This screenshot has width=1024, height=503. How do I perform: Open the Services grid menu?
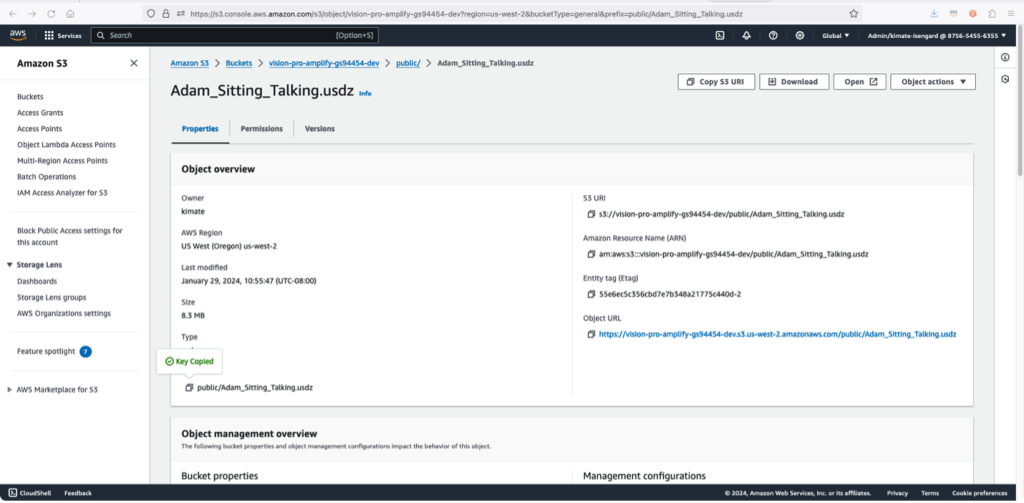(63, 36)
